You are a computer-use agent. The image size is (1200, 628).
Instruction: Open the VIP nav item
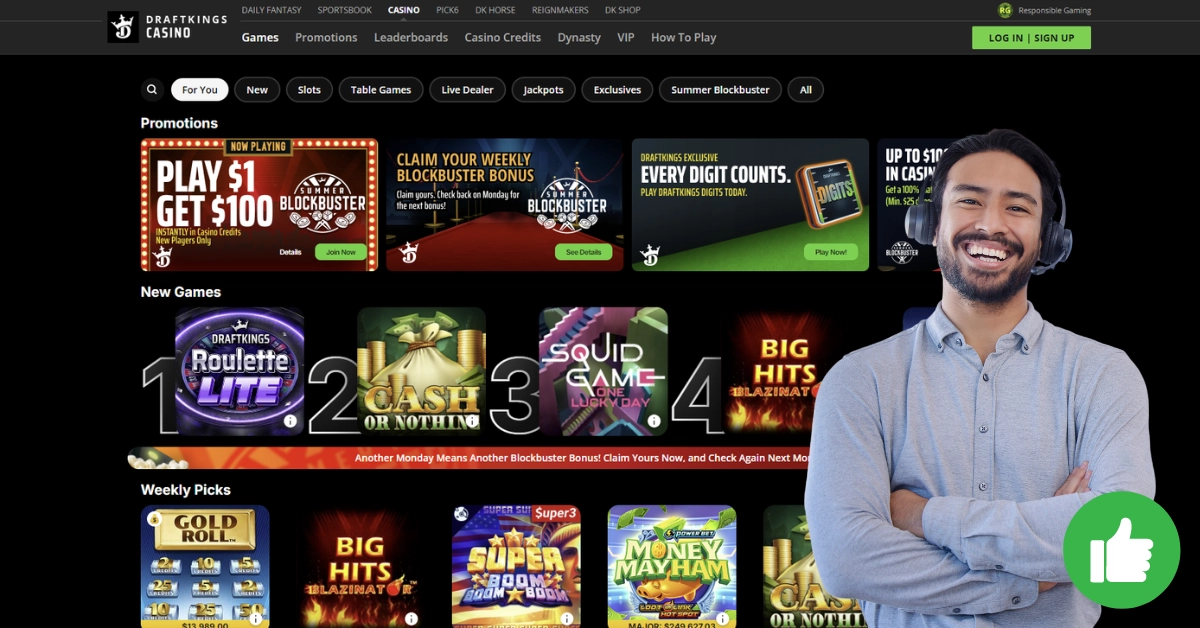(x=626, y=38)
